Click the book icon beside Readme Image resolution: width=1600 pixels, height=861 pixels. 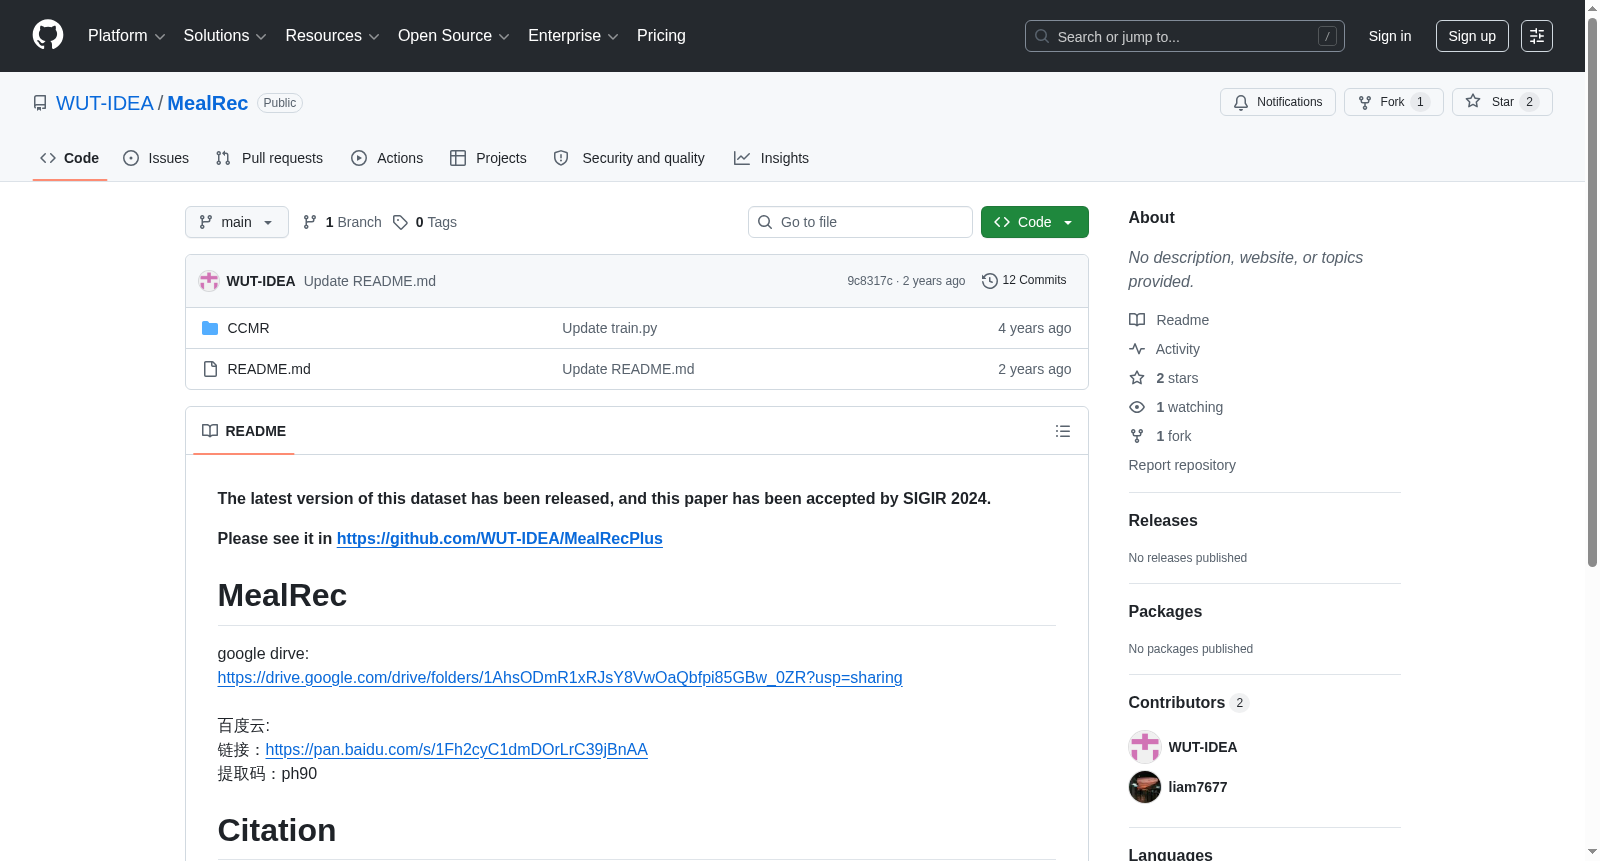(x=1137, y=320)
